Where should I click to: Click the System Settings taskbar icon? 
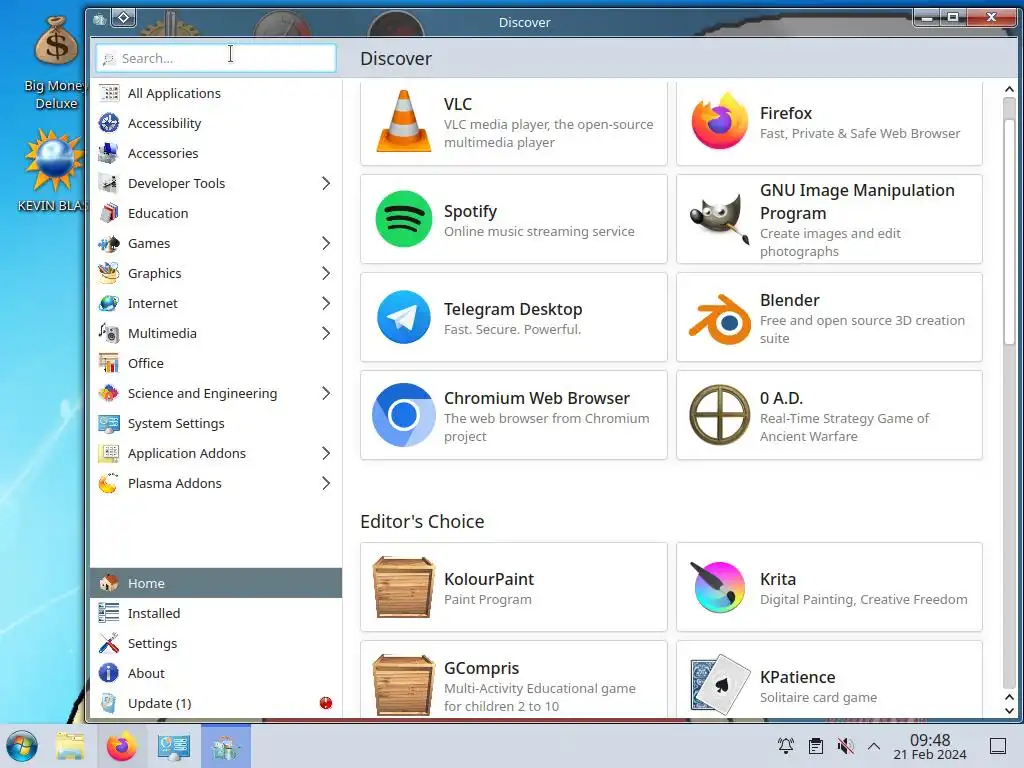tap(173, 746)
